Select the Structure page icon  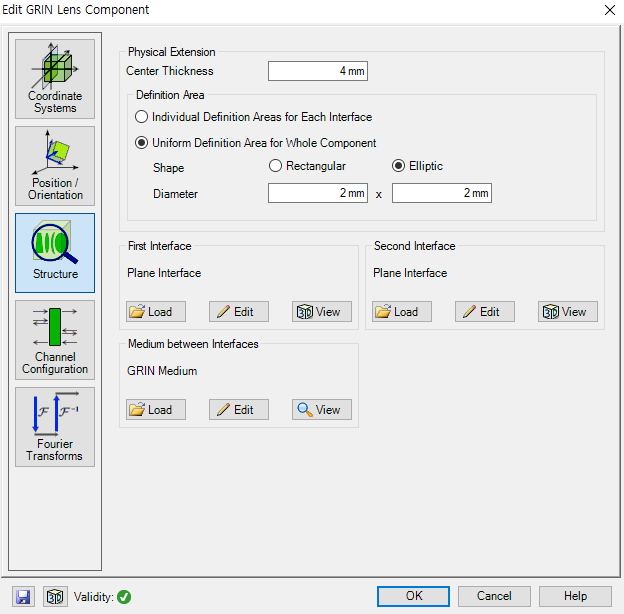click(55, 253)
